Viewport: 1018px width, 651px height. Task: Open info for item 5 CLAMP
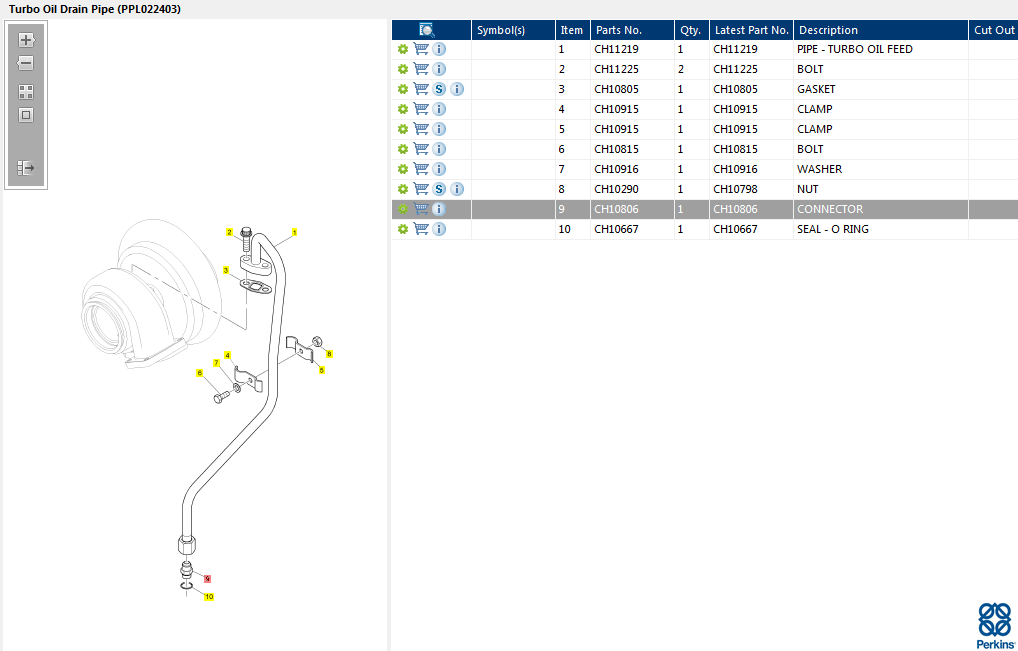(x=439, y=129)
